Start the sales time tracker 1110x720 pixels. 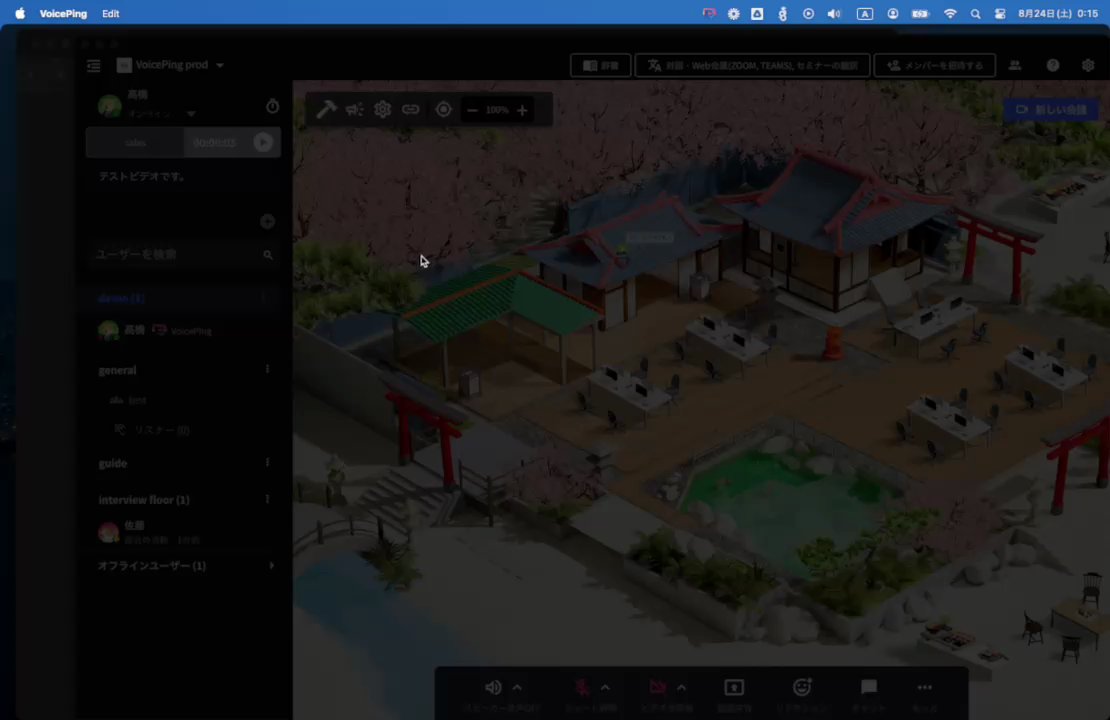pos(263,142)
